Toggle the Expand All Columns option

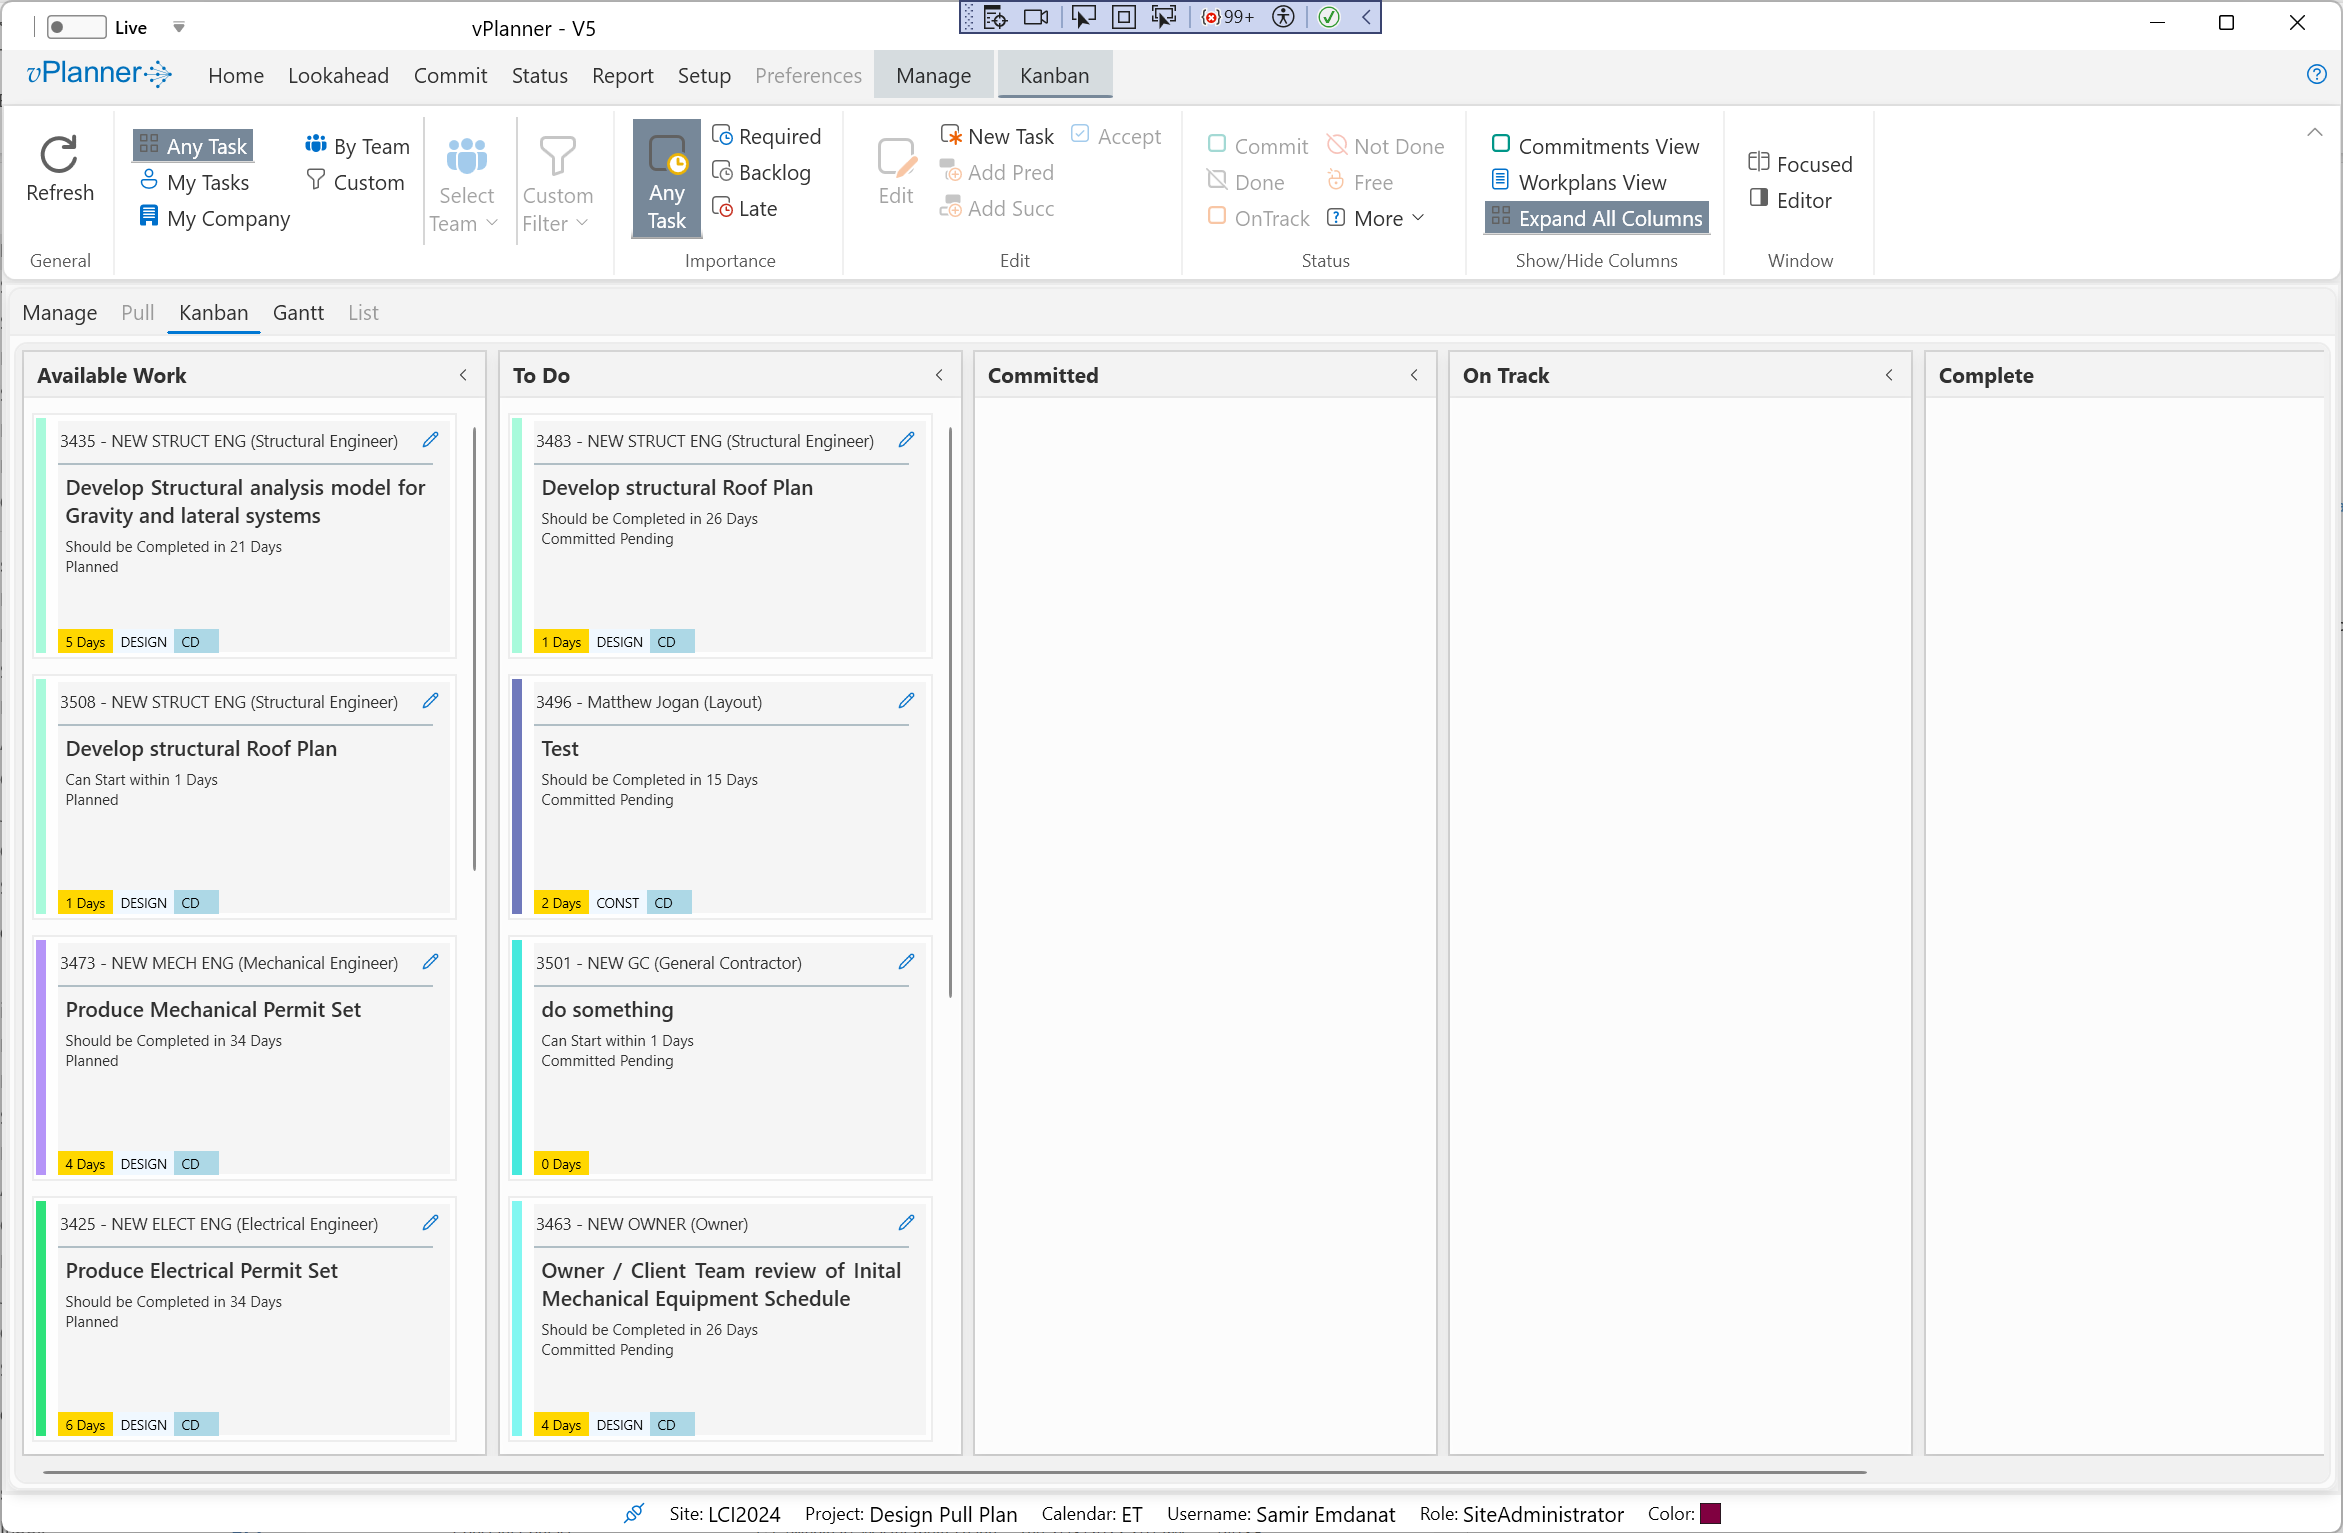[x=1597, y=218]
